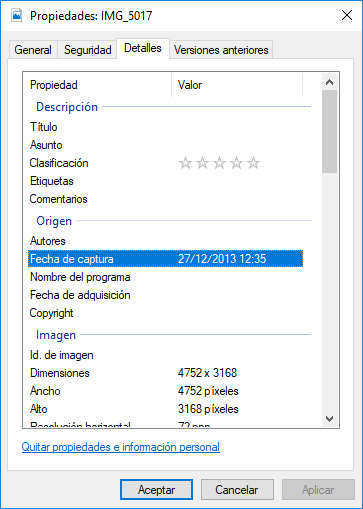This screenshot has width=363, height=509.
Task: Set rating to one star
Action: coord(185,163)
